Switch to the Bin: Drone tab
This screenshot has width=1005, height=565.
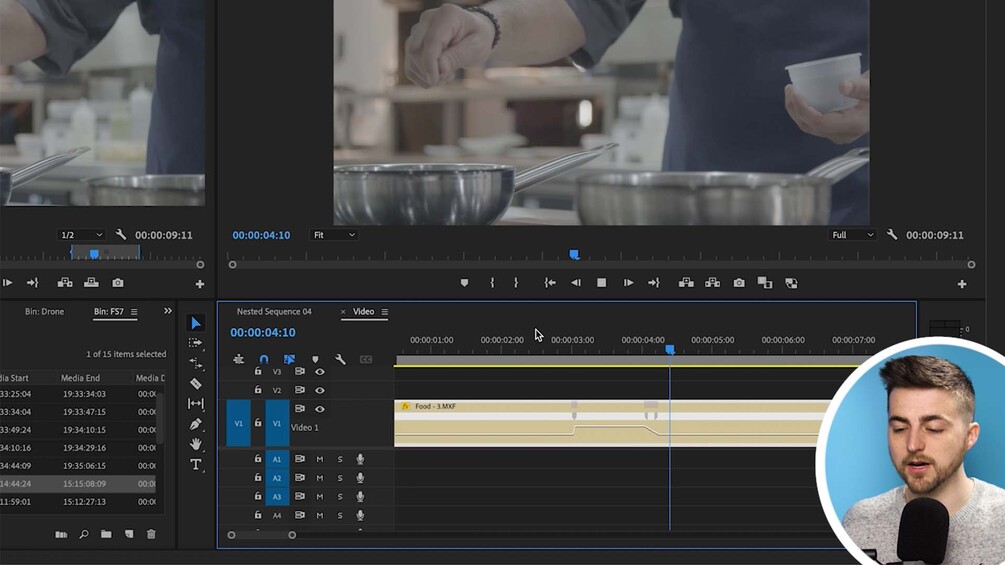point(44,311)
